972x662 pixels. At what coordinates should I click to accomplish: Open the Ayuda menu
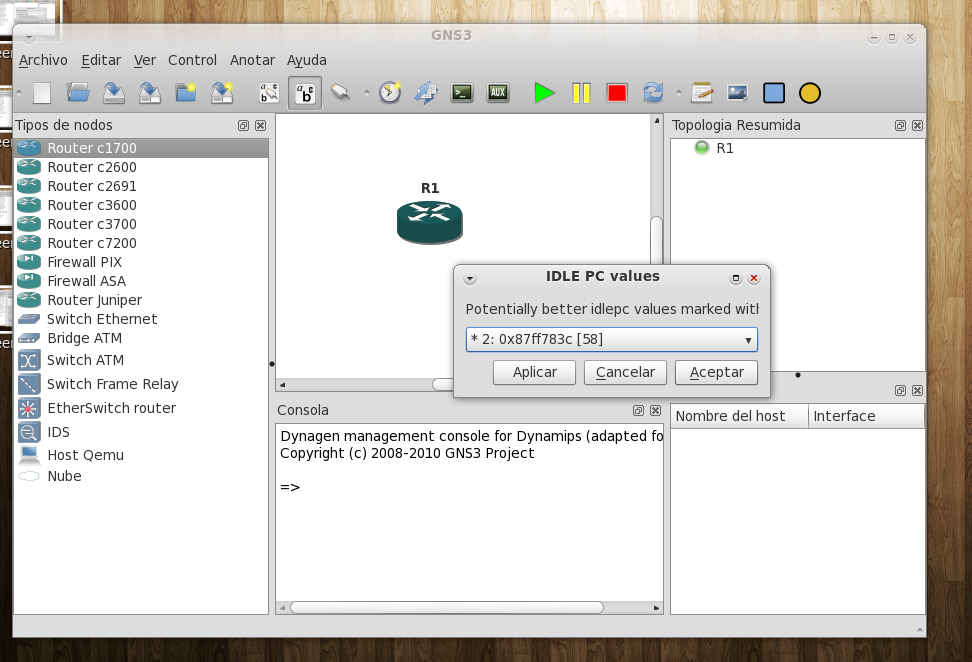pos(306,60)
